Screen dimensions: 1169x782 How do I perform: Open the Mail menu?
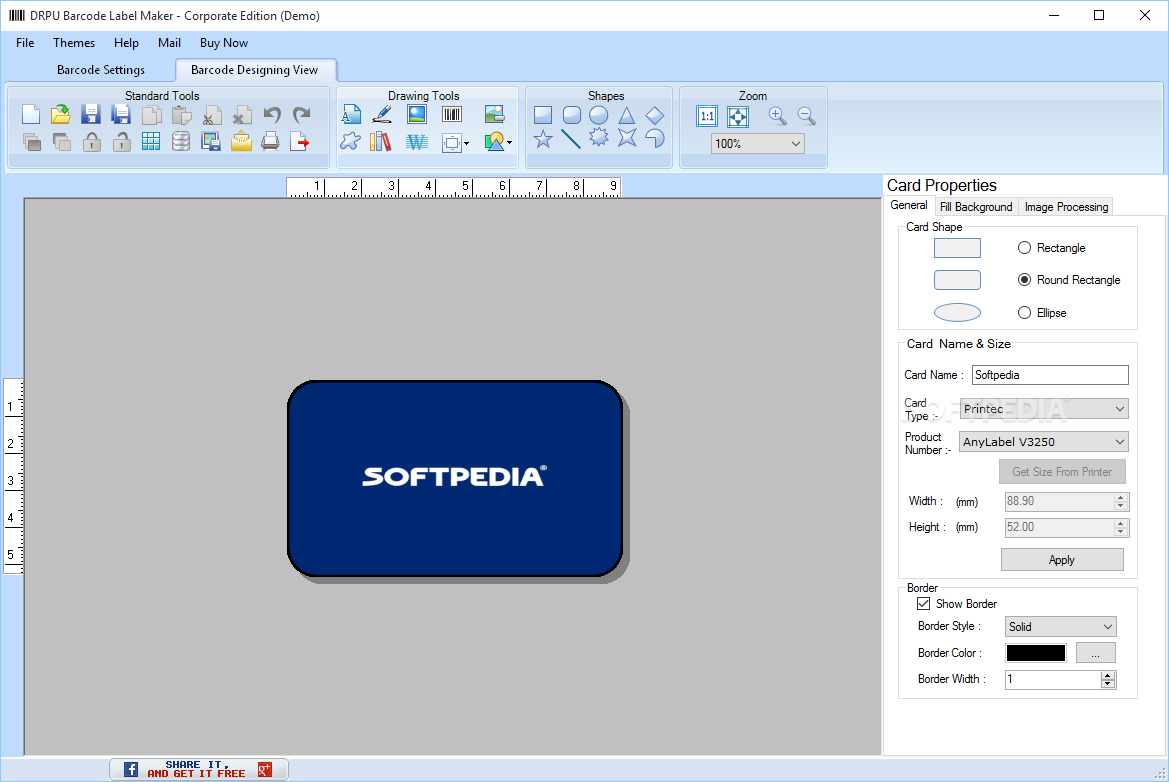[169, 43]
